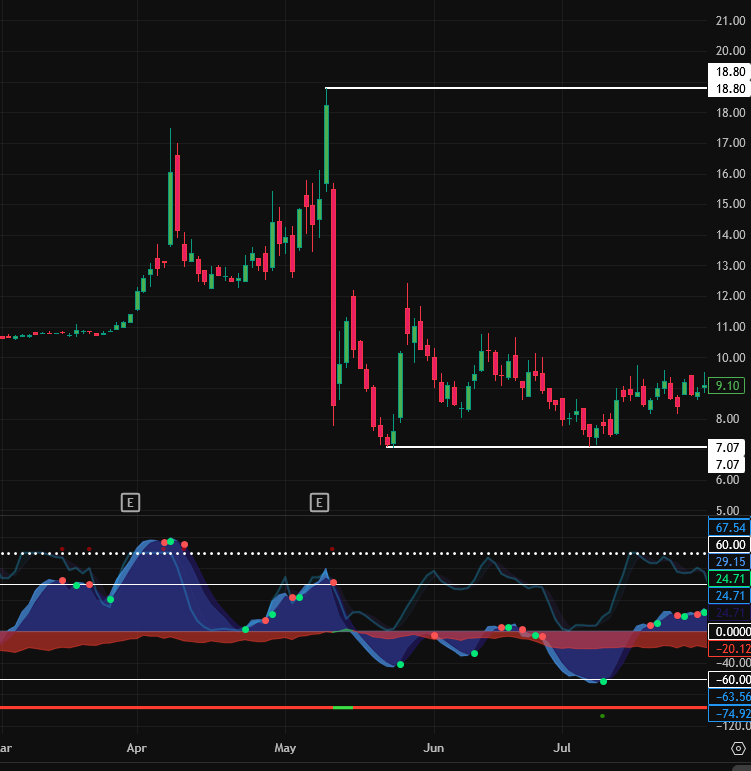Click the 8.00 price axis label
The height and width of the screenshot is (771, 751).
pos(728,419)
